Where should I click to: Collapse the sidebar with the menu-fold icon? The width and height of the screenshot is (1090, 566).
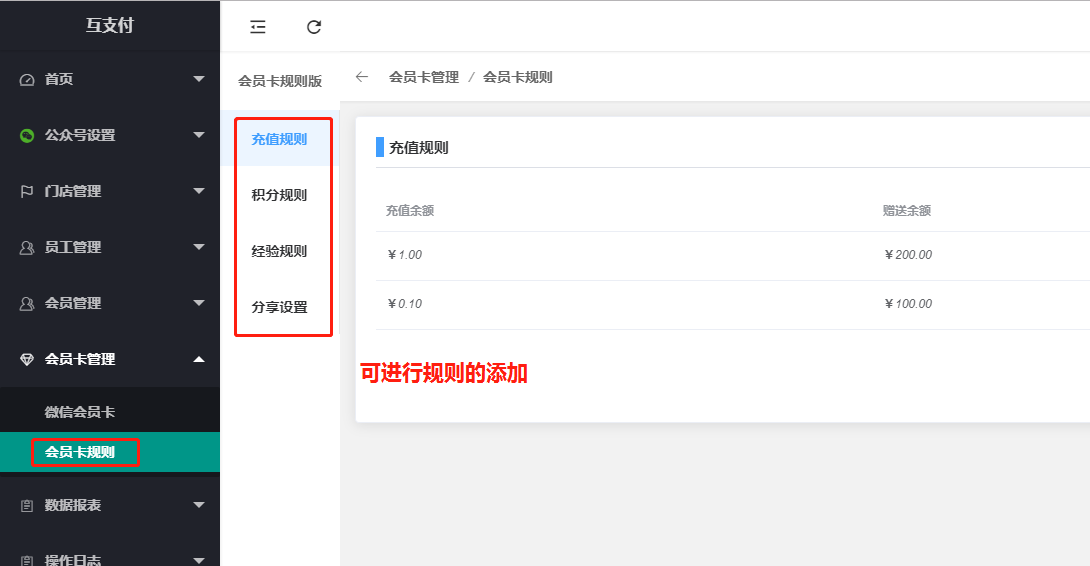pyautogui.click(x=258, y=27)
